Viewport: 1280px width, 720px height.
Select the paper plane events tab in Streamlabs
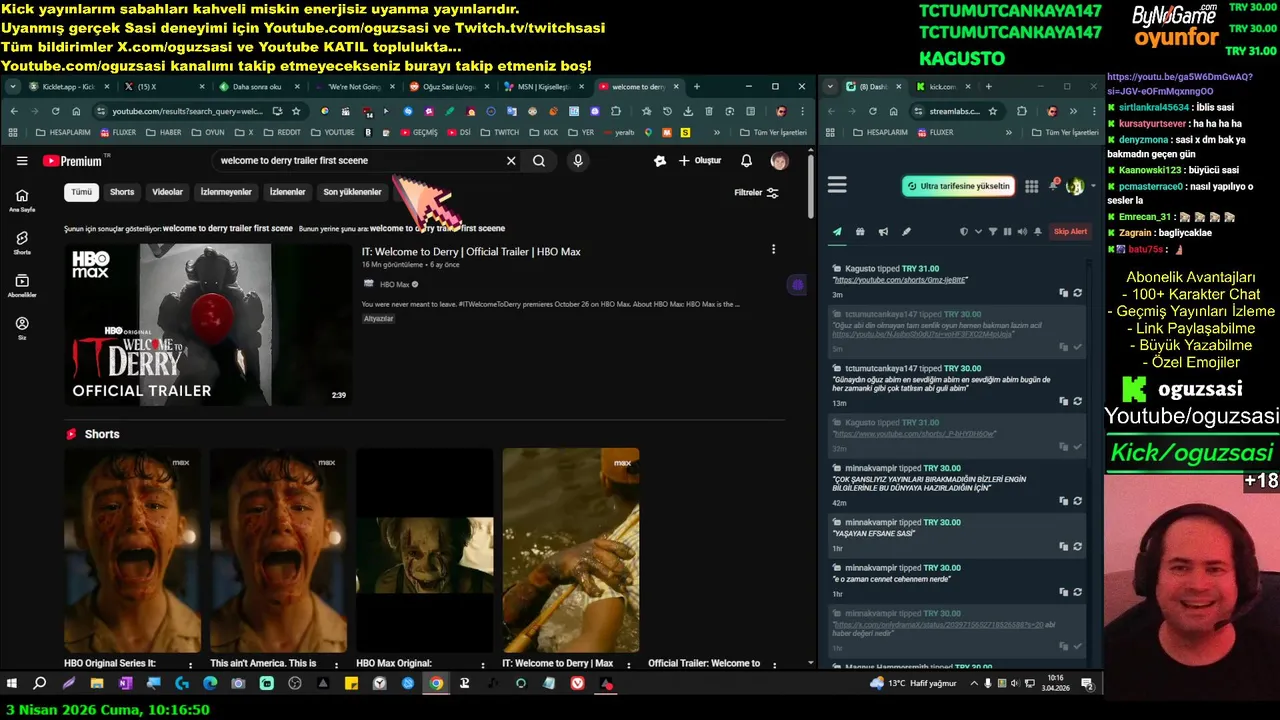click(x=837, y=232)
